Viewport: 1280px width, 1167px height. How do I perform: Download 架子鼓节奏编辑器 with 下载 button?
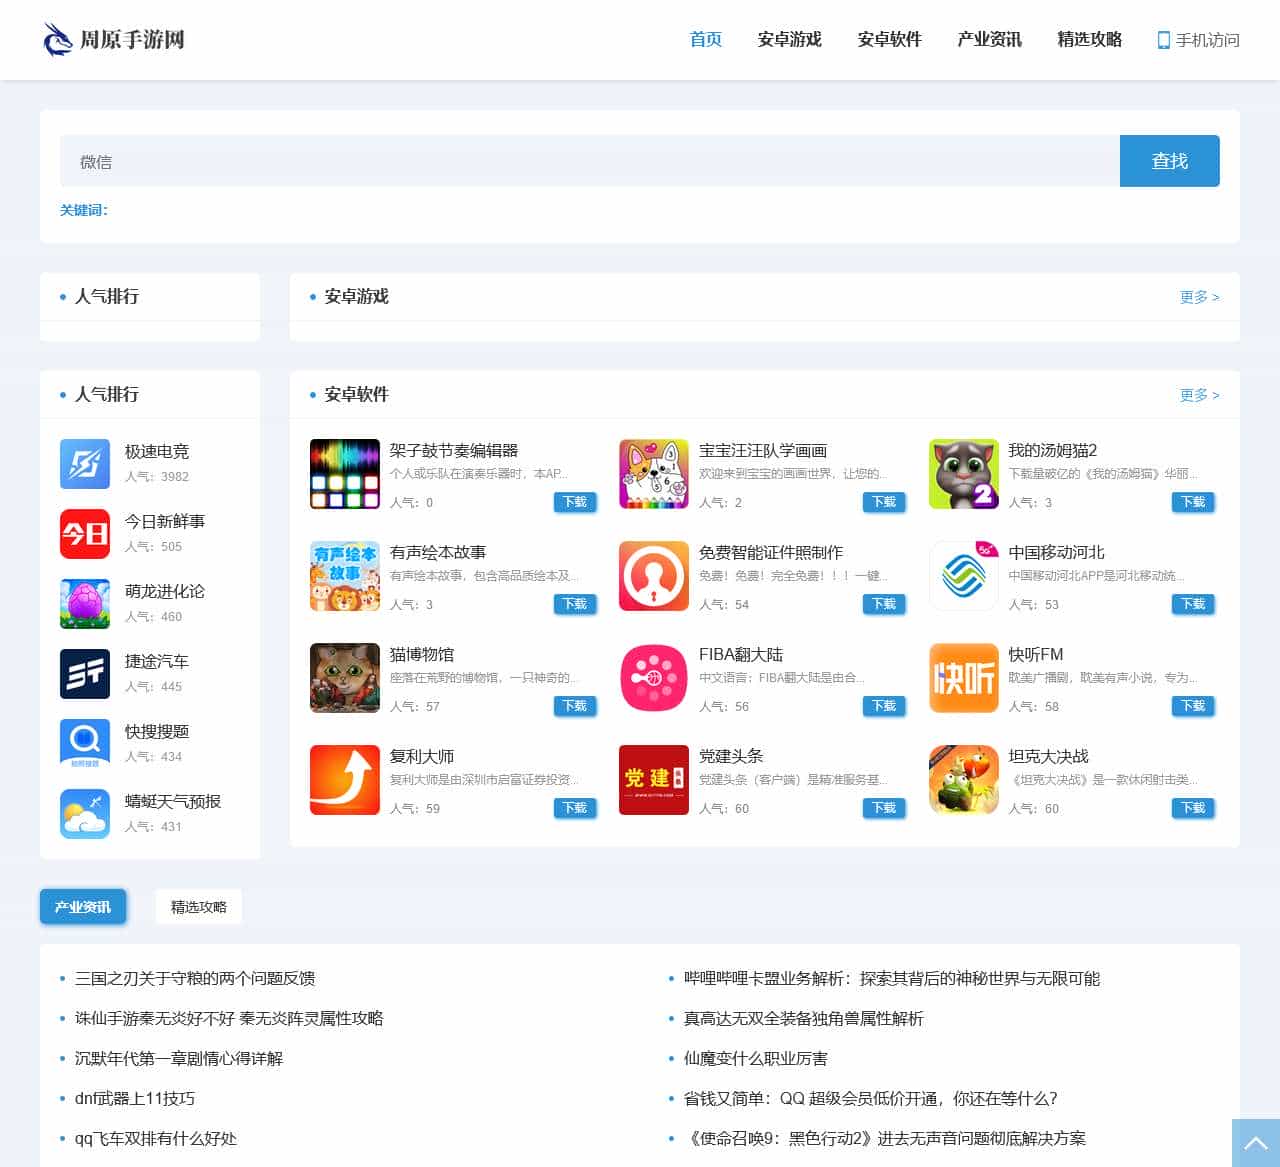tap(575, 502)
